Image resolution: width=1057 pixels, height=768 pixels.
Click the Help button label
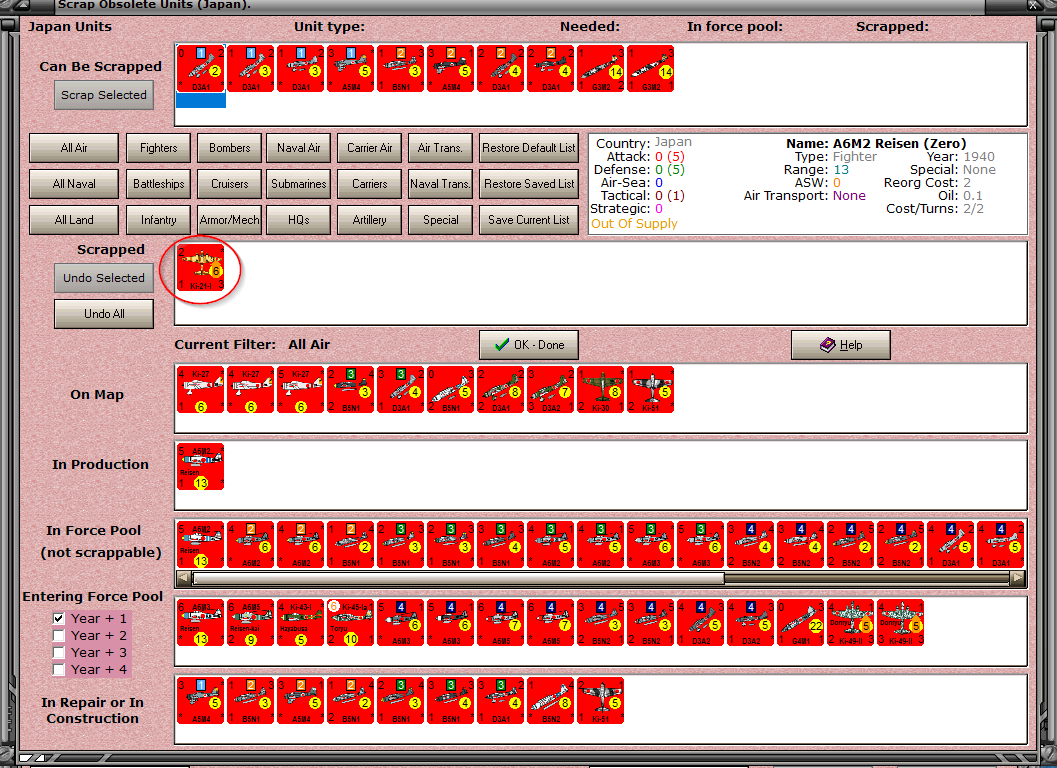tap(851, 345)
